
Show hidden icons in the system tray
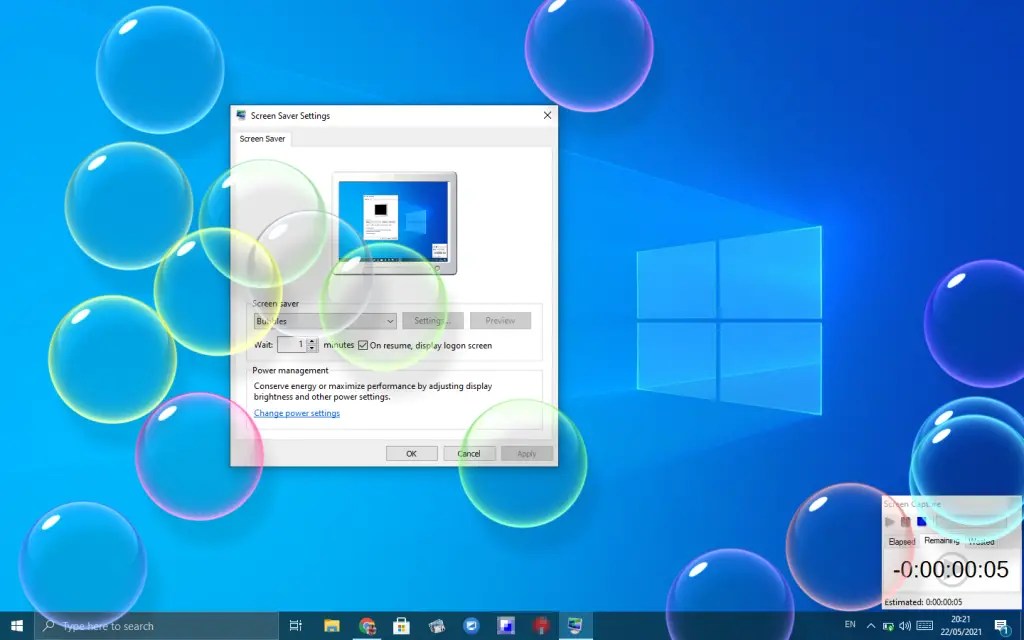871,625
